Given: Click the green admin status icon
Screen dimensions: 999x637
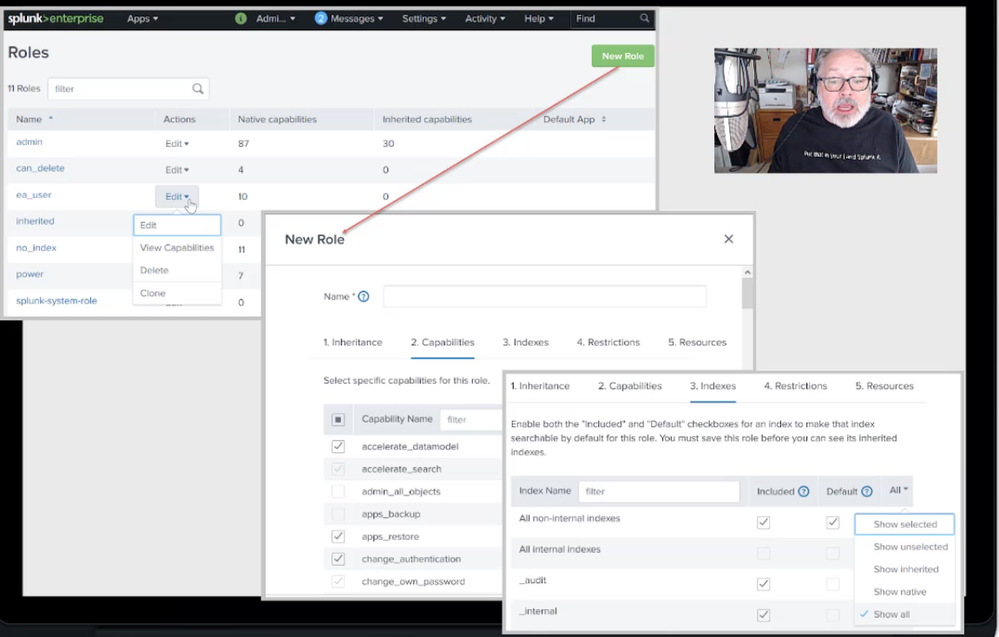Looking at the screenshot, I should pos(241,18).
